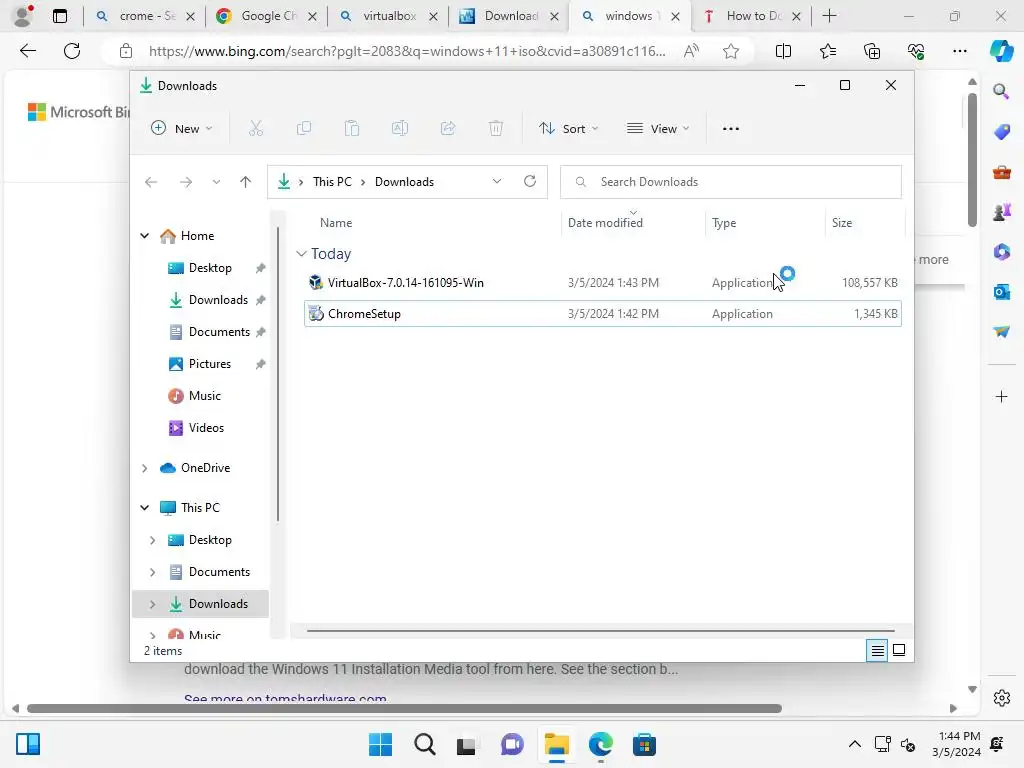The image size is (1024, 768).
Task: Click Edge browser back arrow
Action: 28,51
